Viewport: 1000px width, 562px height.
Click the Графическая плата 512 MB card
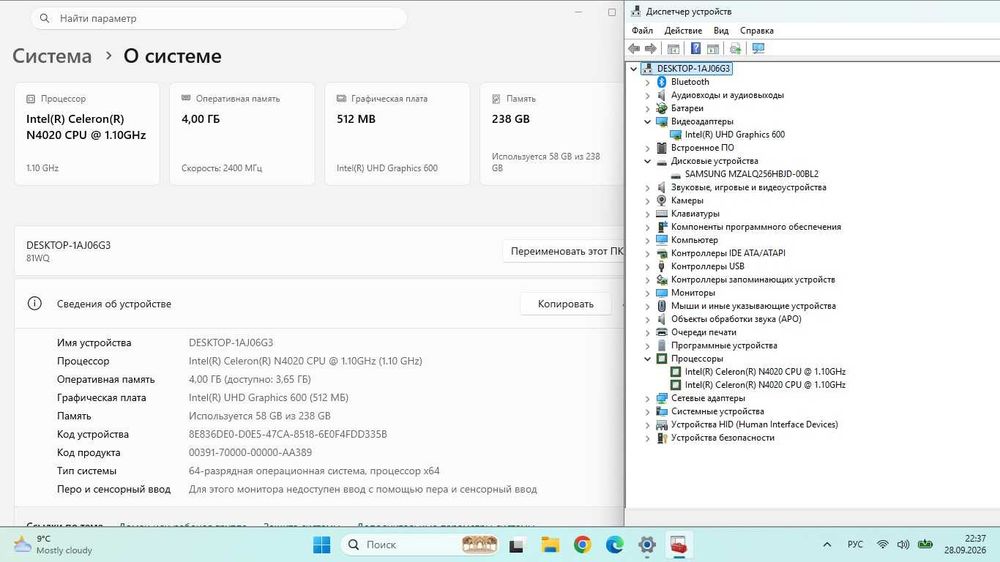(397, 134)
